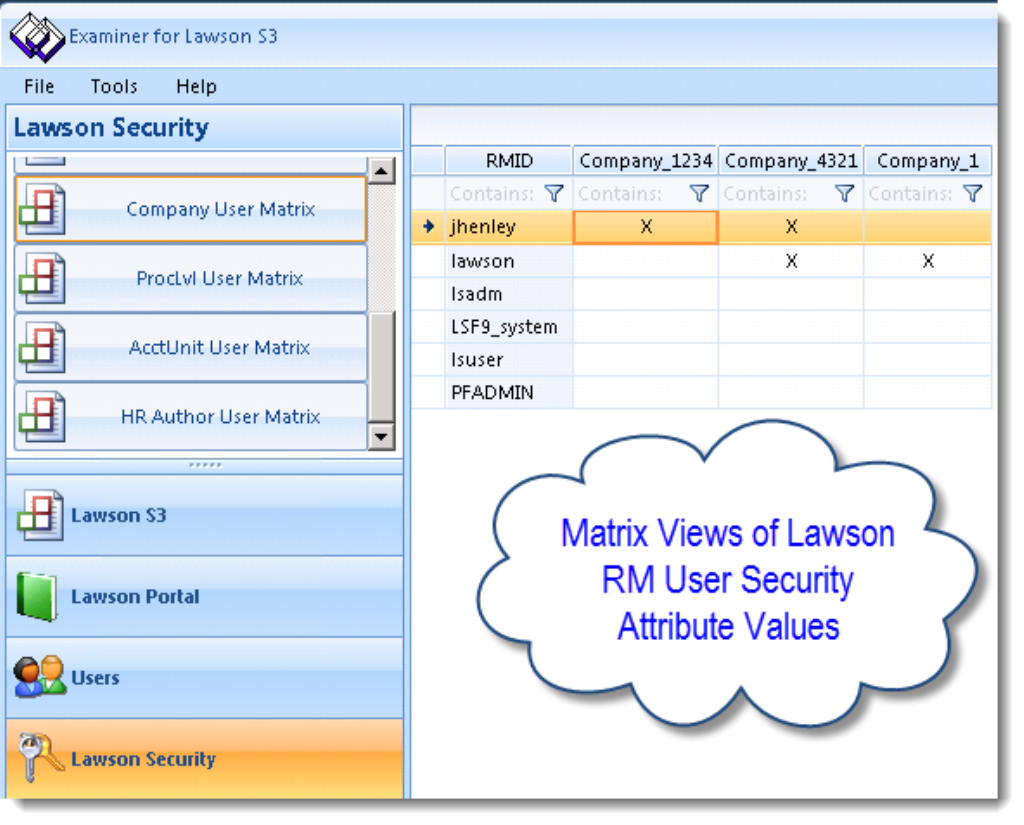Click the green Lawson Portal book icon
Image resolution: width=1024 pixels, height=825 pixels.
tap(37, 596)
